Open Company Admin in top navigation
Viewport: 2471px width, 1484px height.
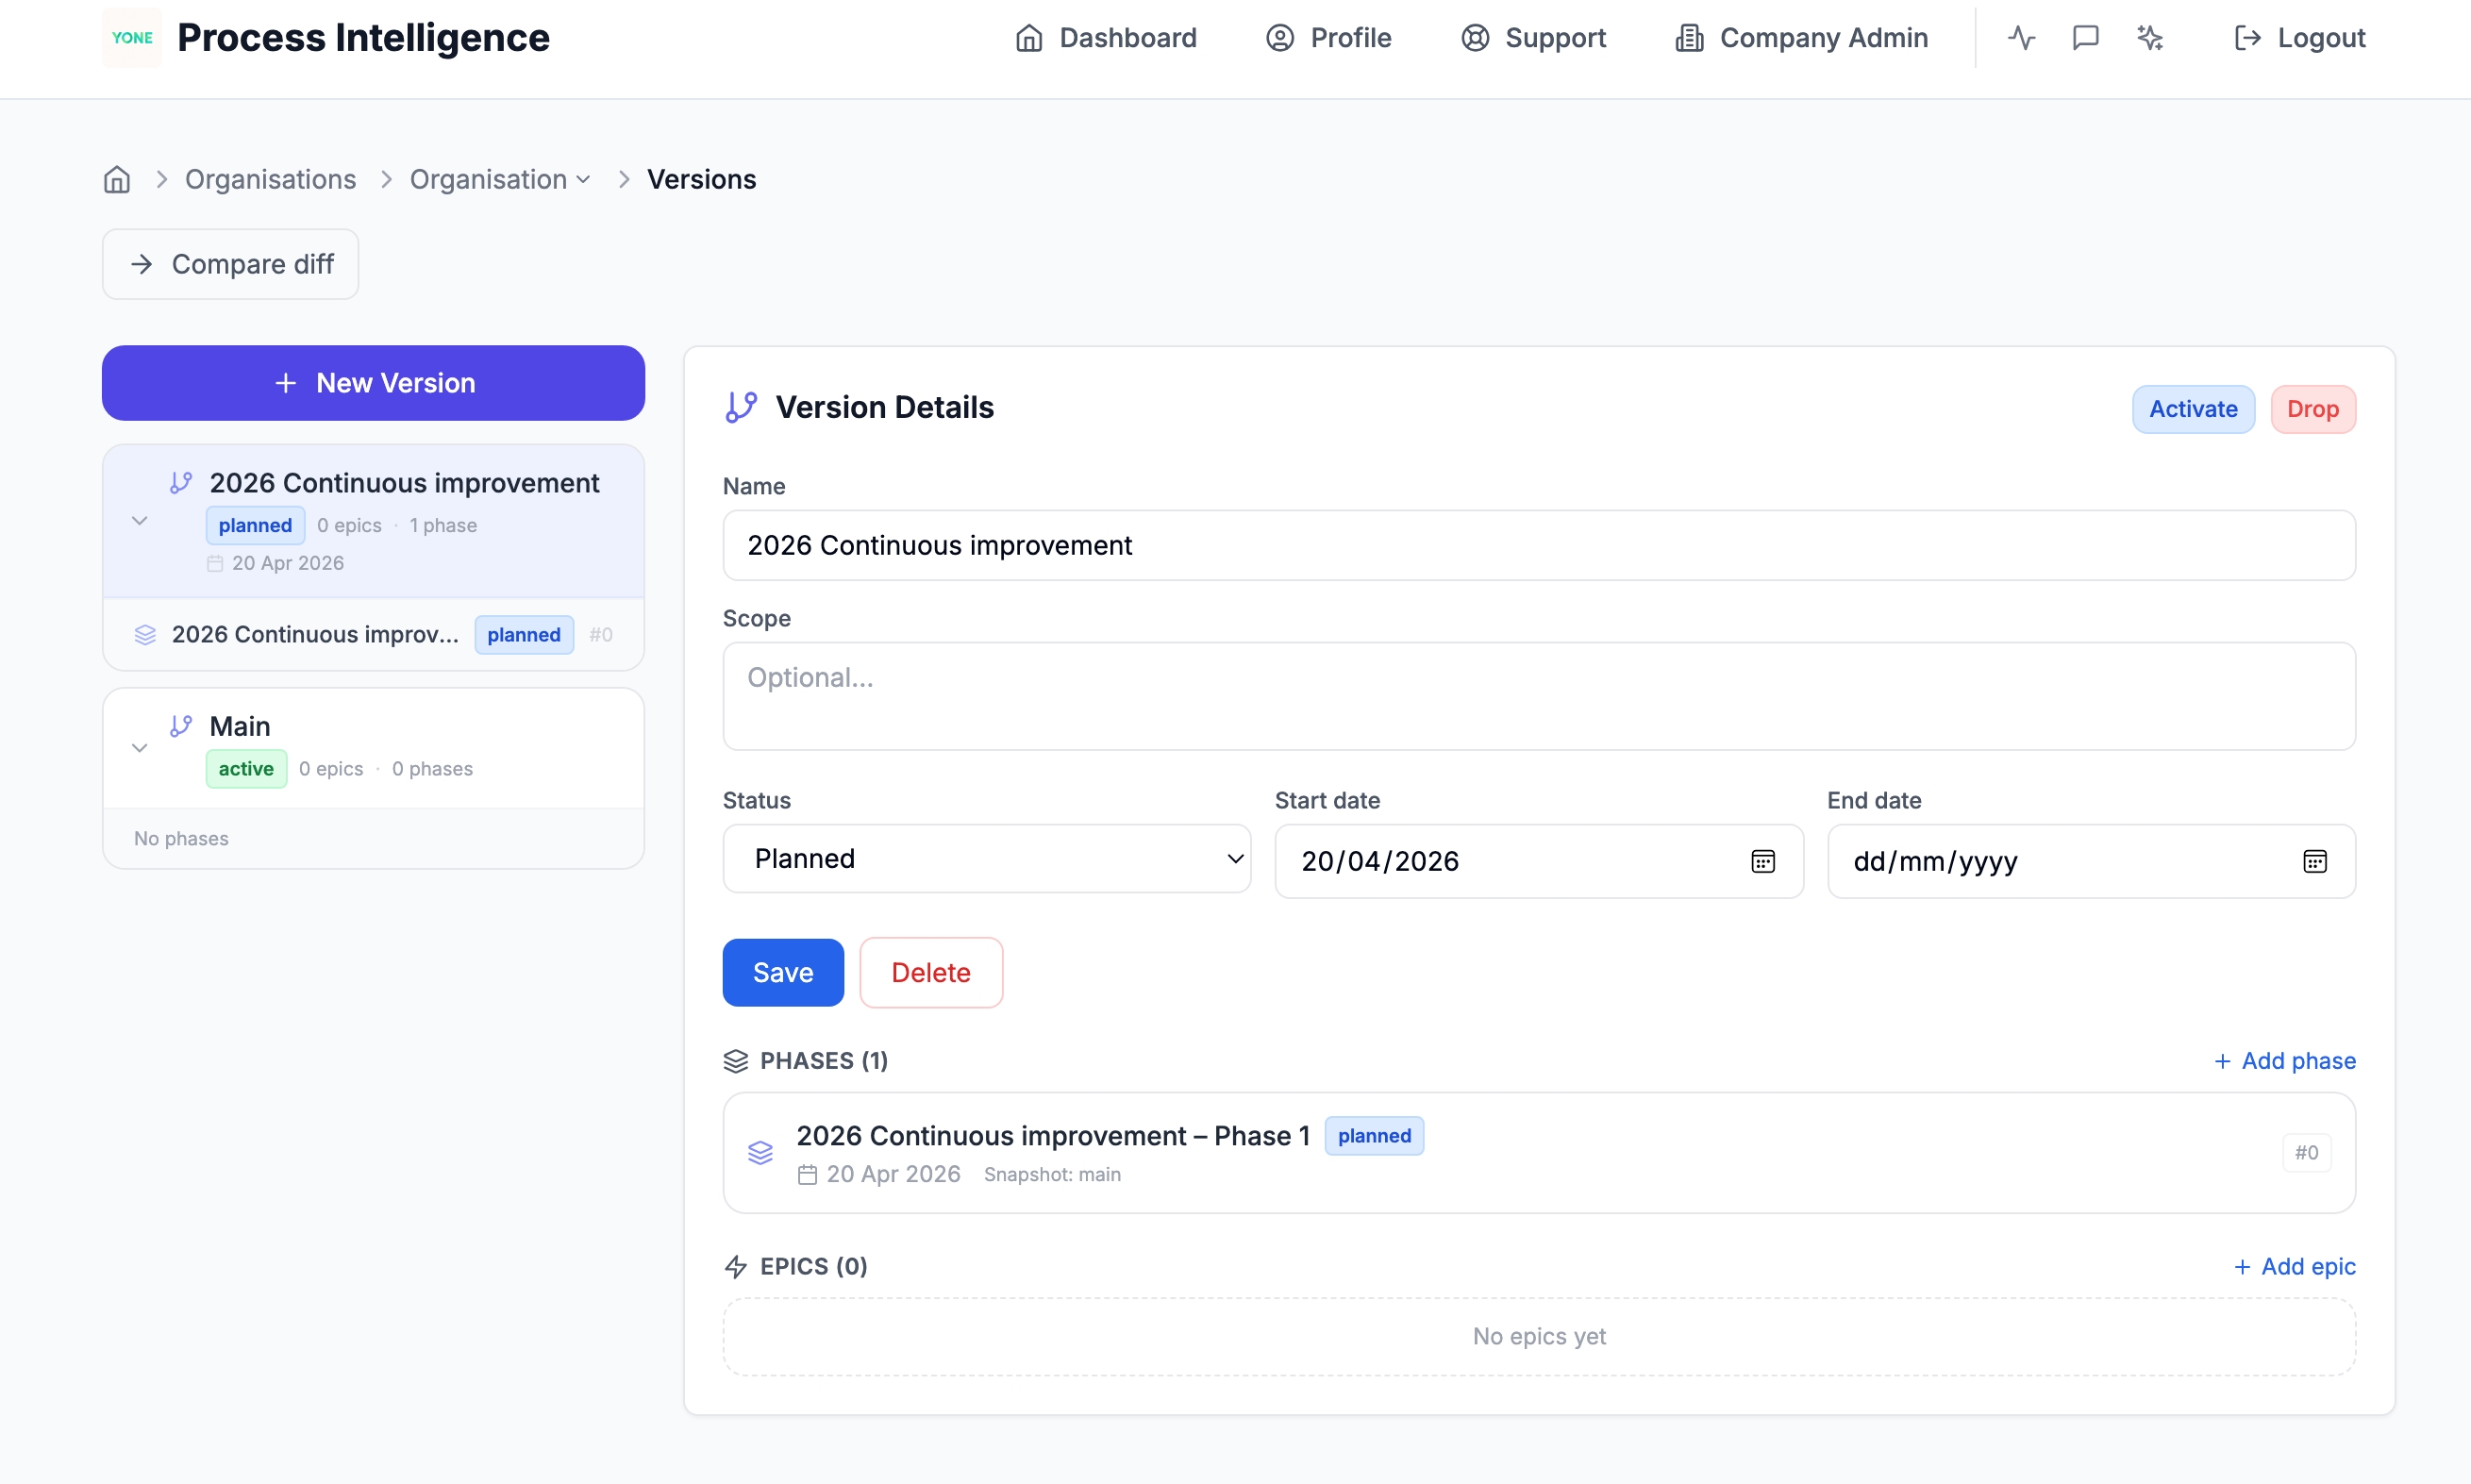click(x=1802, y=38)
